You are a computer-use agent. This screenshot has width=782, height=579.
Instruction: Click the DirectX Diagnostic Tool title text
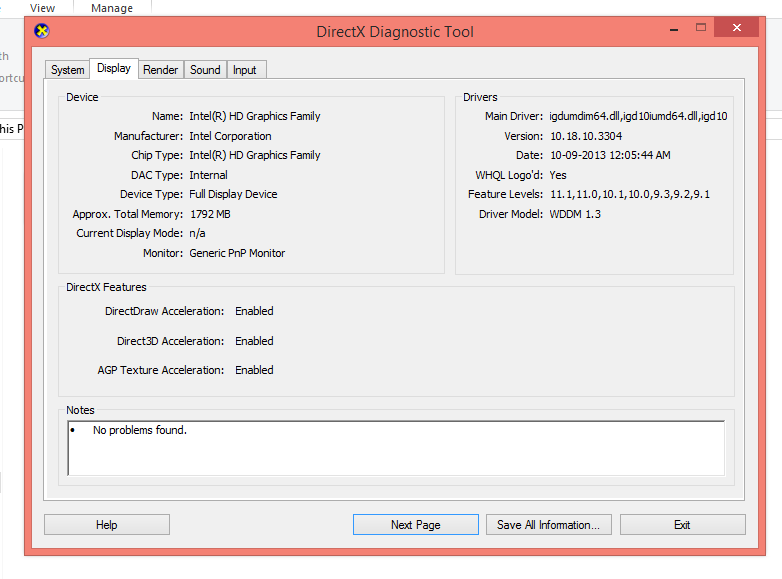395,31
